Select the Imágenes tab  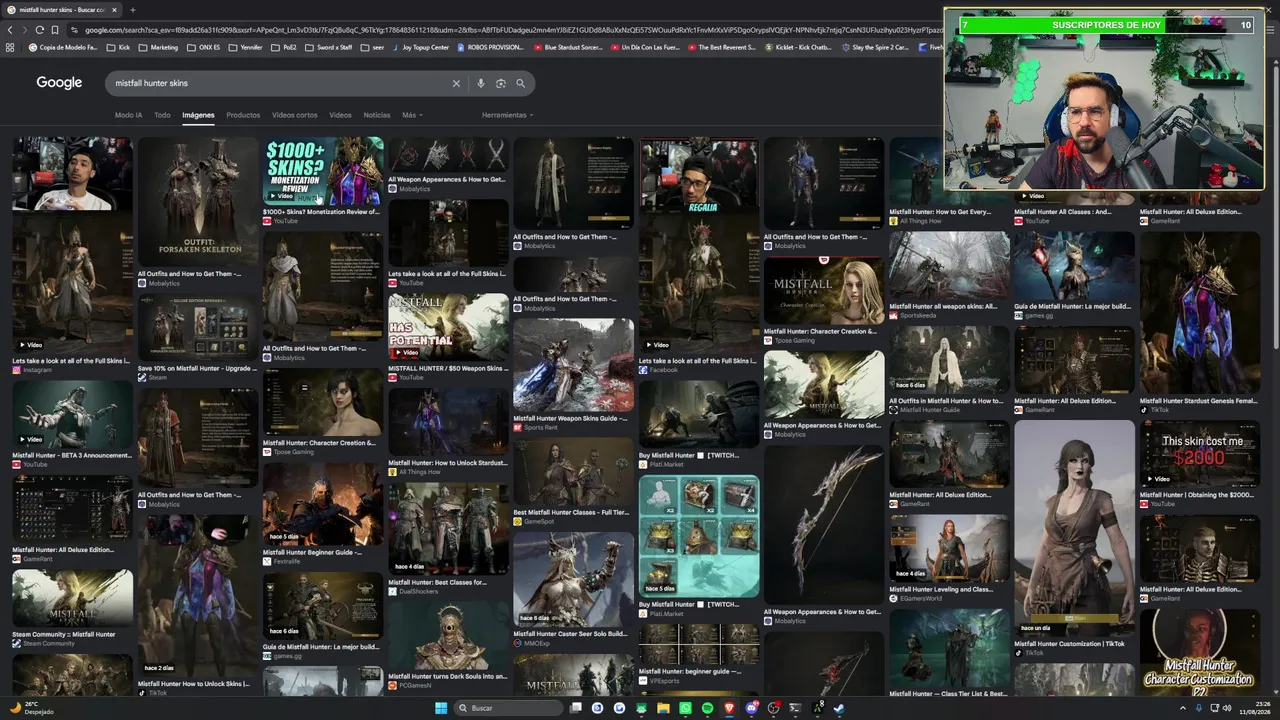(198, 115)
